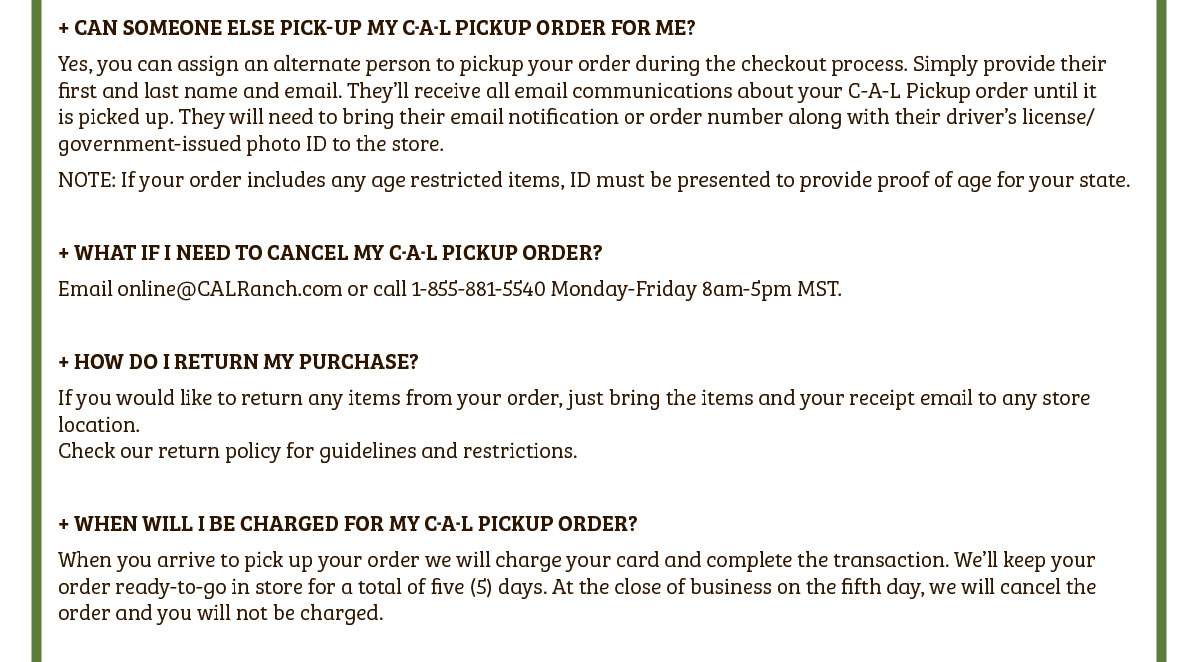Image resolution: width=1200 pixels, height=662 pixels.
Task: Toggle the "What if I need to cancel" heading
Action: point(338,252)
